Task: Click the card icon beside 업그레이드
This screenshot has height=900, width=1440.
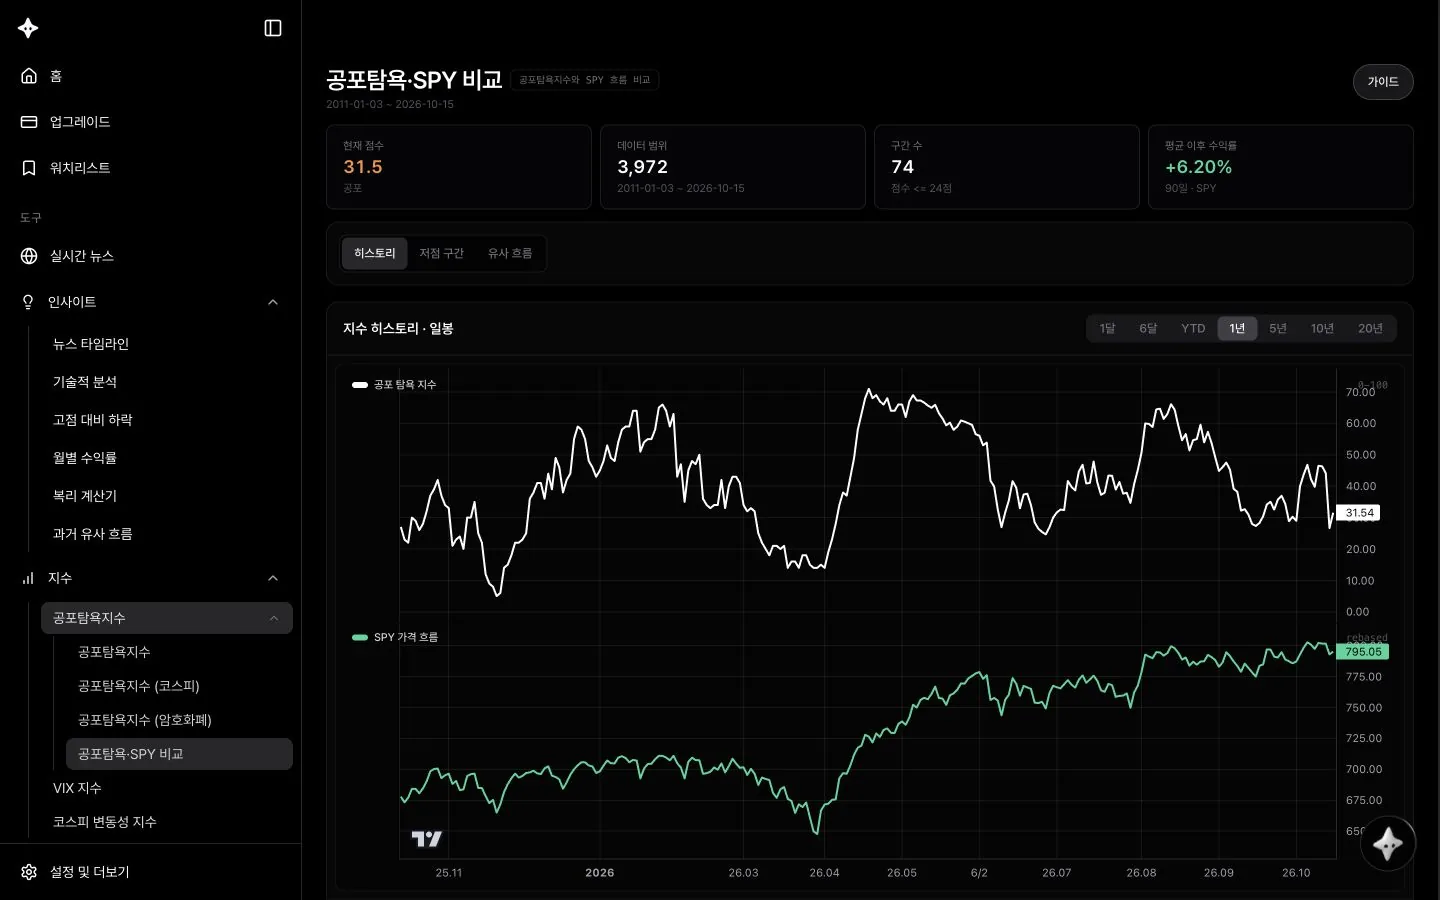Action: pyautogui.click(x=29, y=122)
